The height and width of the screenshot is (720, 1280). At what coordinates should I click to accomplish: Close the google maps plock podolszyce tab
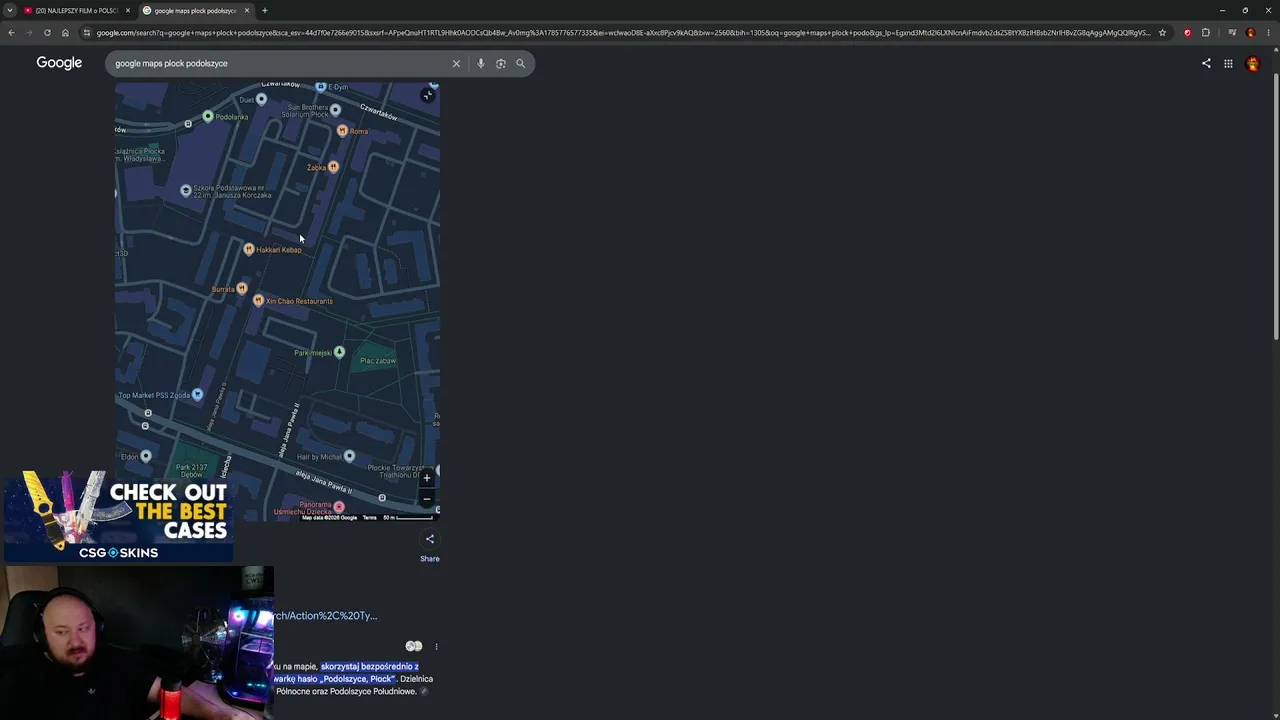247,10
